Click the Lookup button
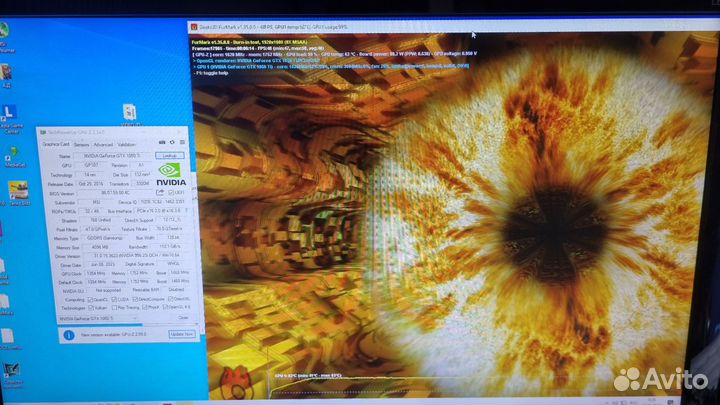Viewport: 720px width, 405px height. click(x=170, y=156)
